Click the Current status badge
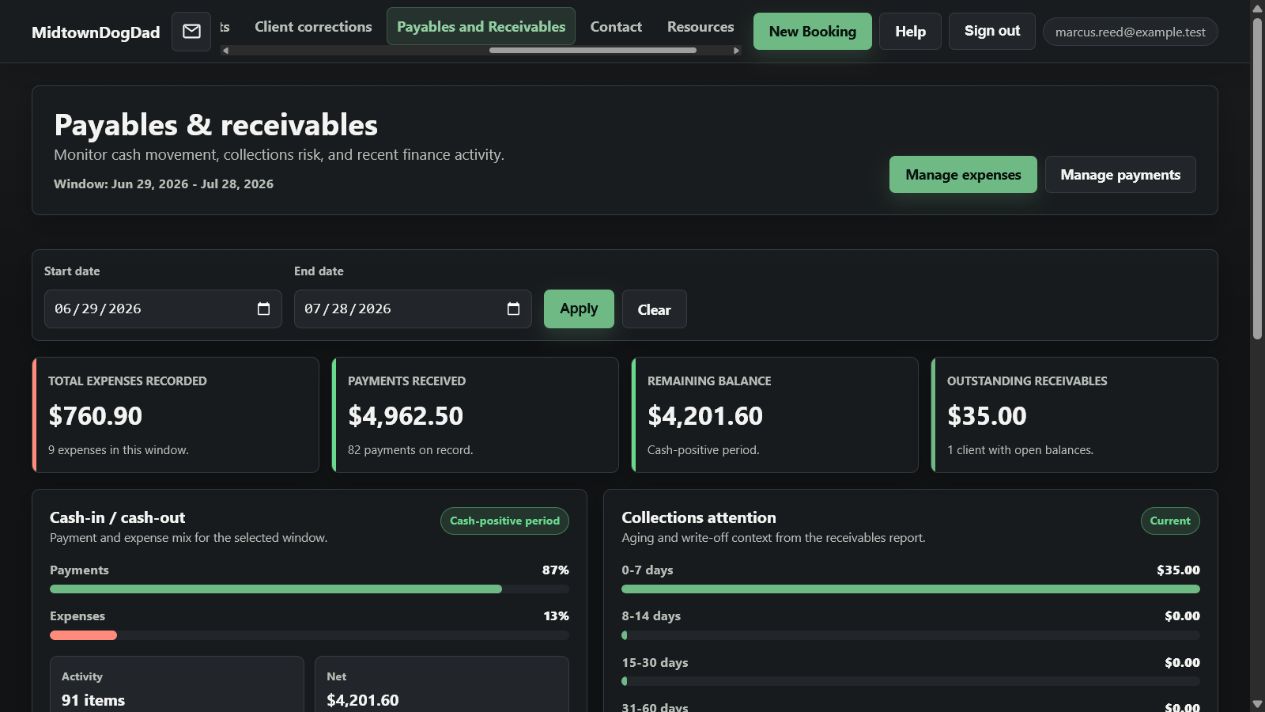 (1170, 521)
